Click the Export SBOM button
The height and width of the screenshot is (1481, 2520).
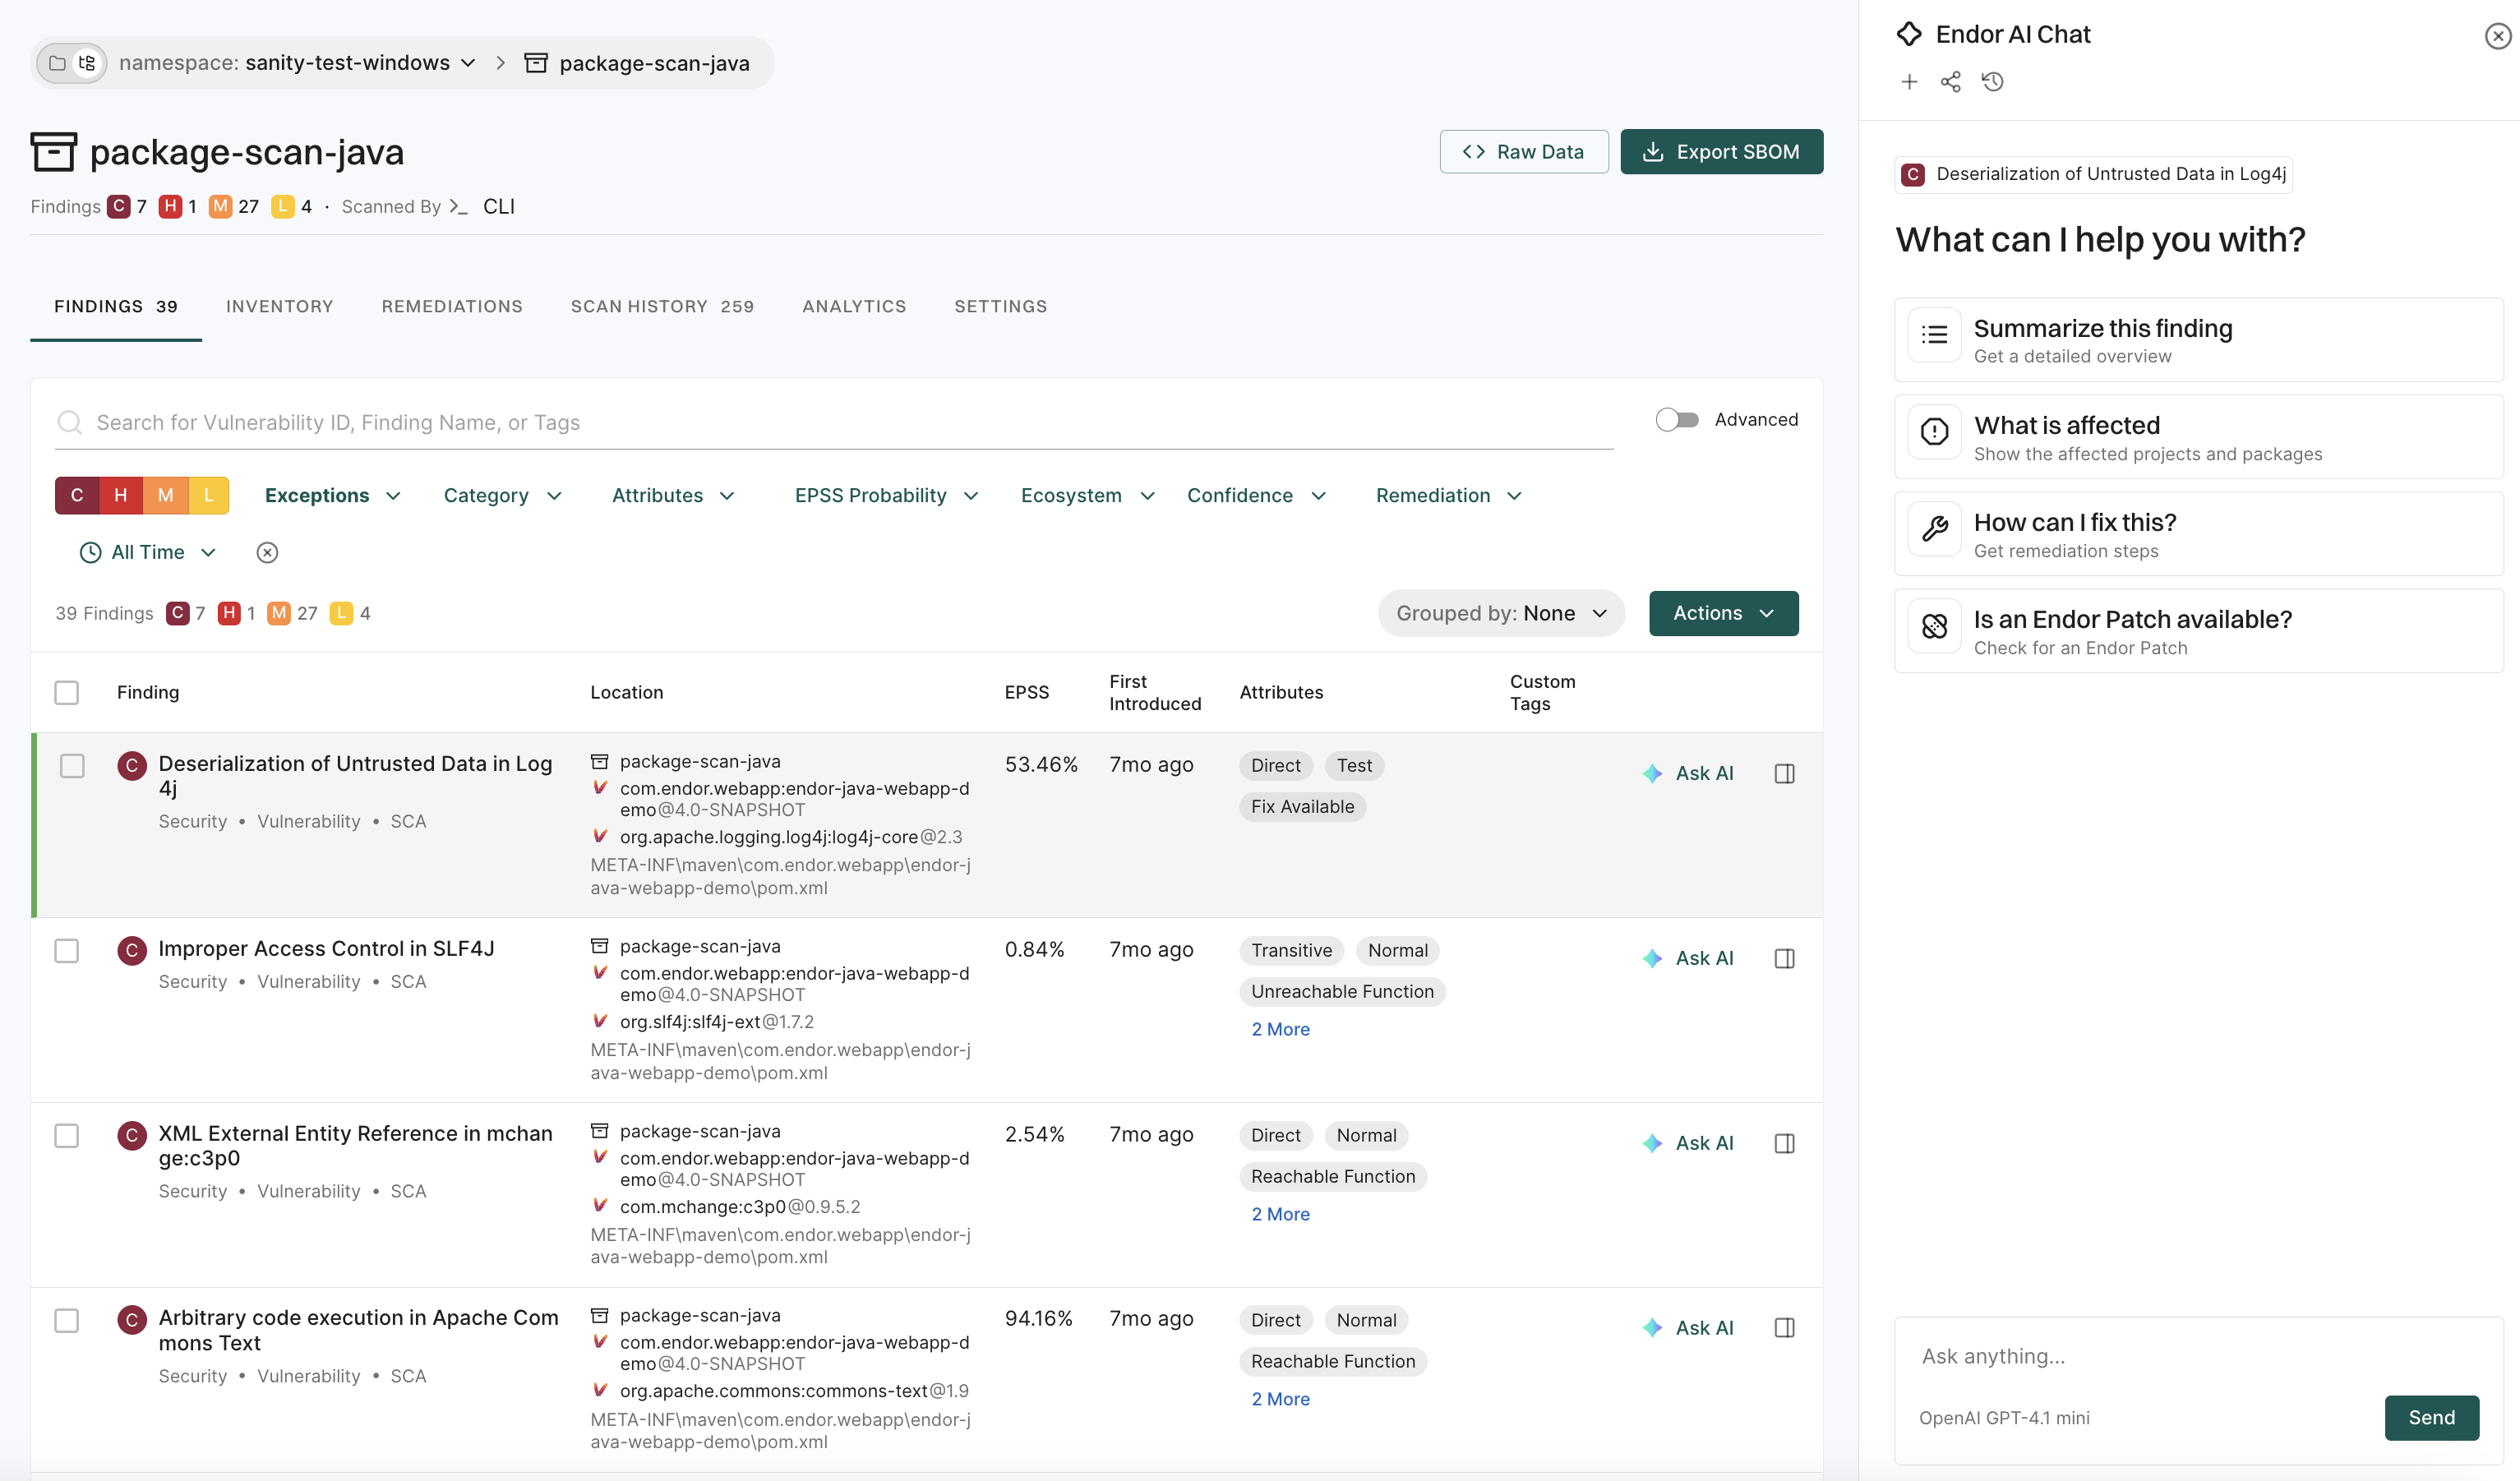pos(1720,152)
